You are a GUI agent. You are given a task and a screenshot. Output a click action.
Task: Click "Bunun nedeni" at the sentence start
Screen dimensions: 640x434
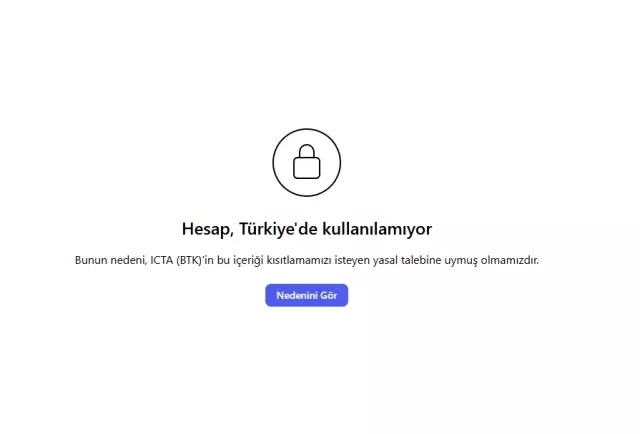click(110, 260)
